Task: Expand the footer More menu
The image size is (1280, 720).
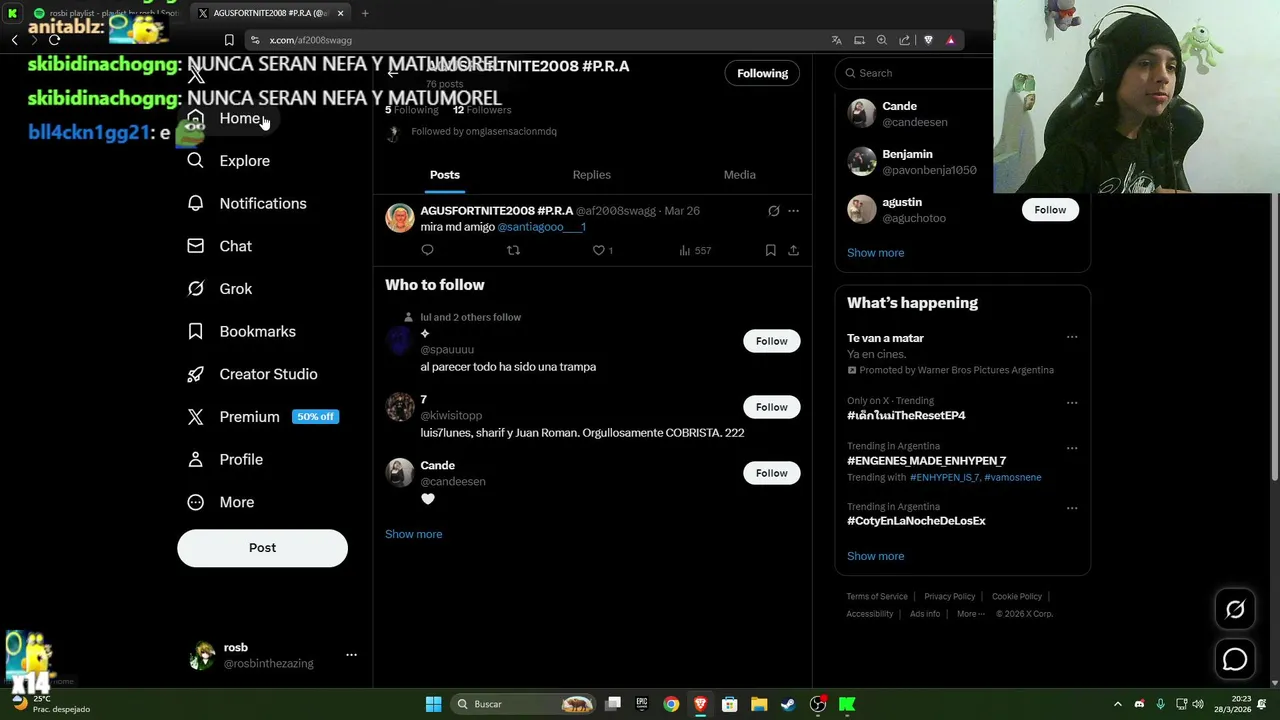Action: [x=970, y=614]
